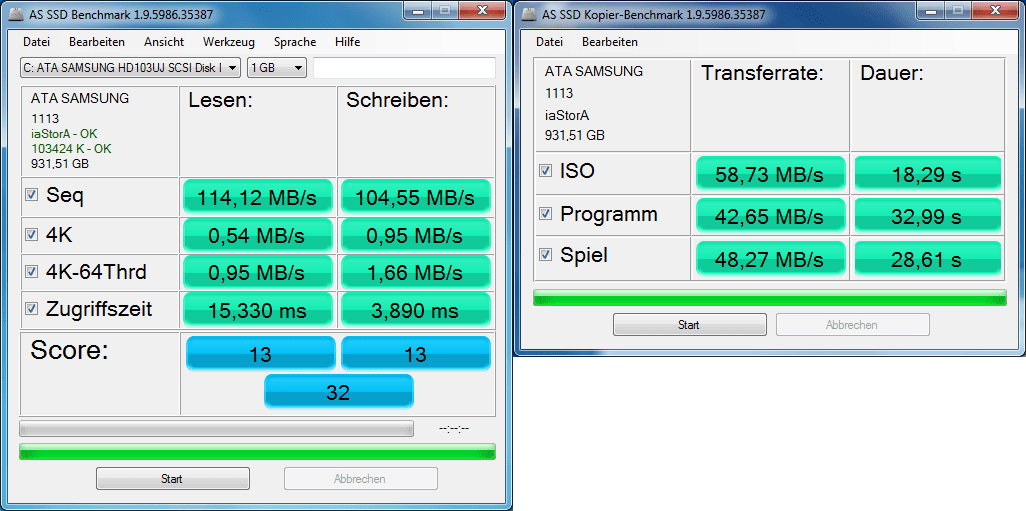The height and width of the screenshot is (511, 1026).
Task: Click the AS SSD Benchmark title bar icon
Action: click(x=16, y=14)
